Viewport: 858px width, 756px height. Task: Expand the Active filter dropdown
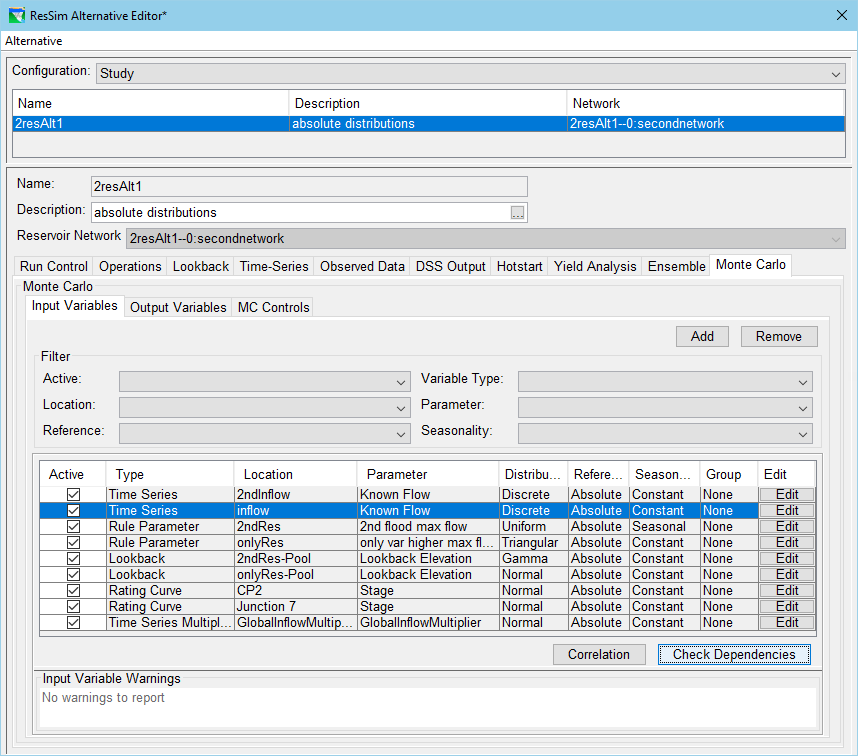264,381
